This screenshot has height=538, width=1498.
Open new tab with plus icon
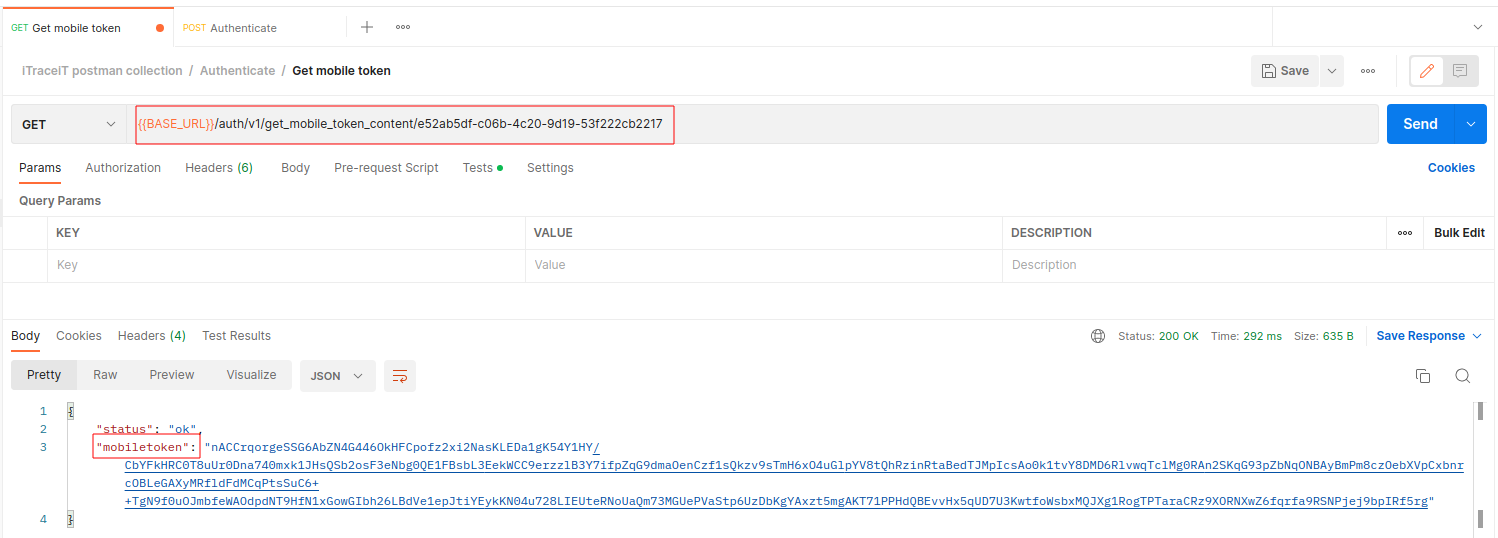click(367, 27)
